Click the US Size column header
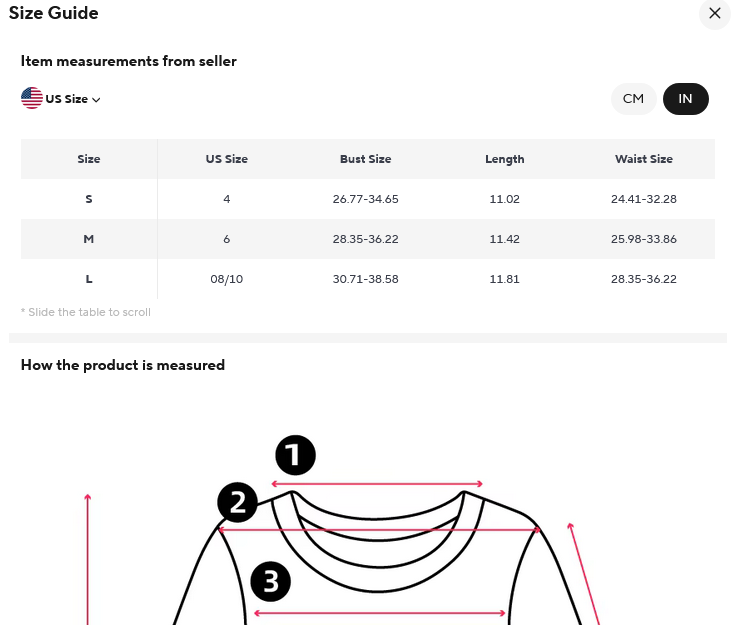The height and width of the screenshot is (630, 737). point(226,159)
